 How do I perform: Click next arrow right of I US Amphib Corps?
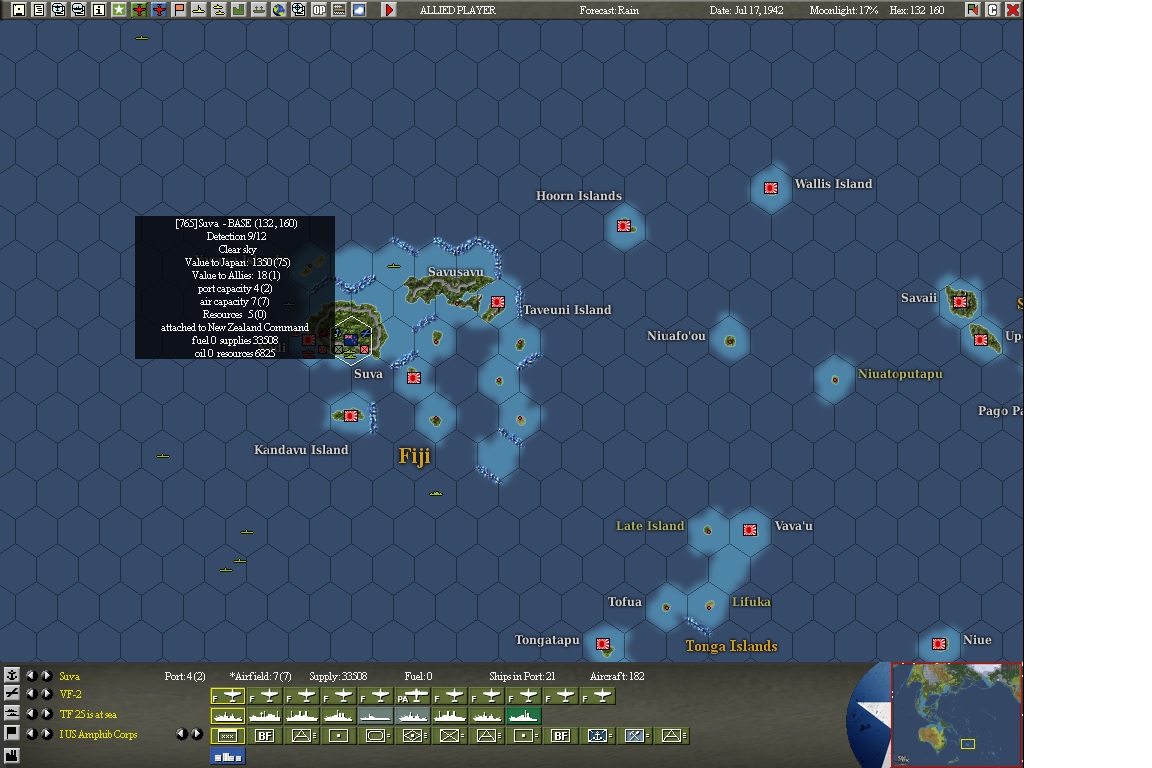click(196, 733)
